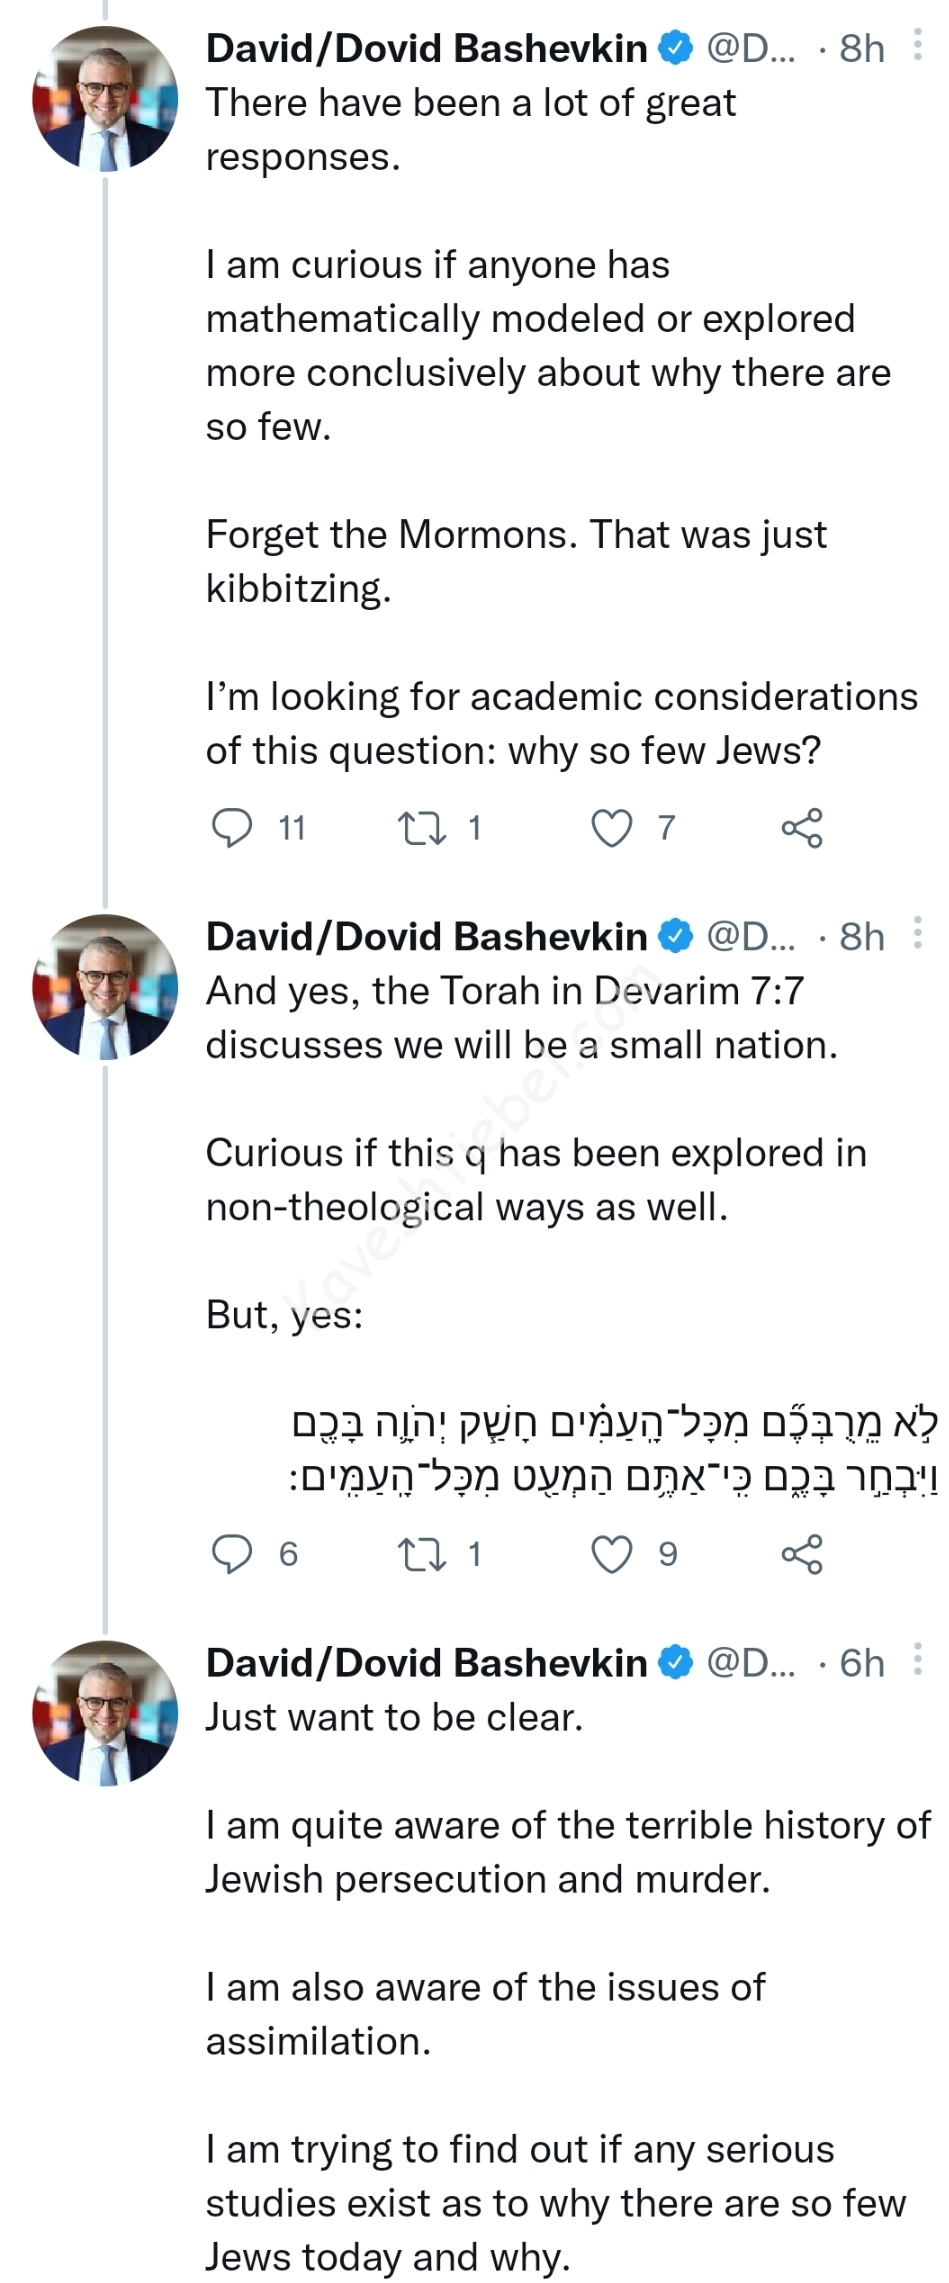
Task: Like the tweet with 9 likes
Action: click(x=612, y=1554)
